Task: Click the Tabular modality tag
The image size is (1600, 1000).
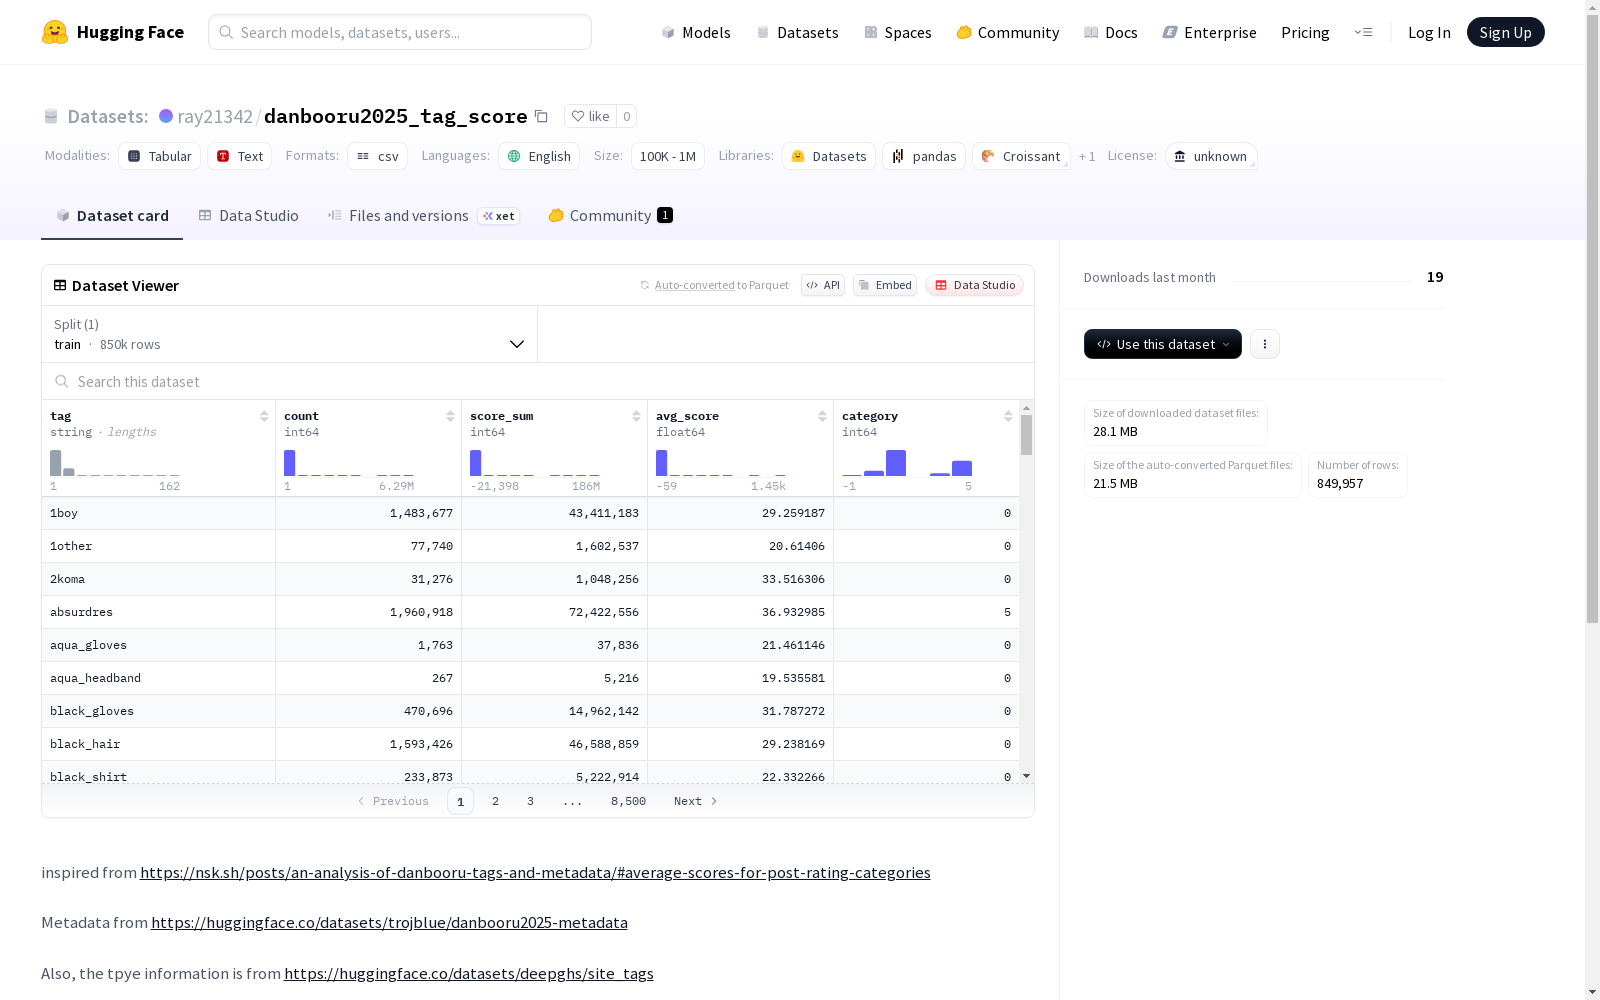Action: 159,156
